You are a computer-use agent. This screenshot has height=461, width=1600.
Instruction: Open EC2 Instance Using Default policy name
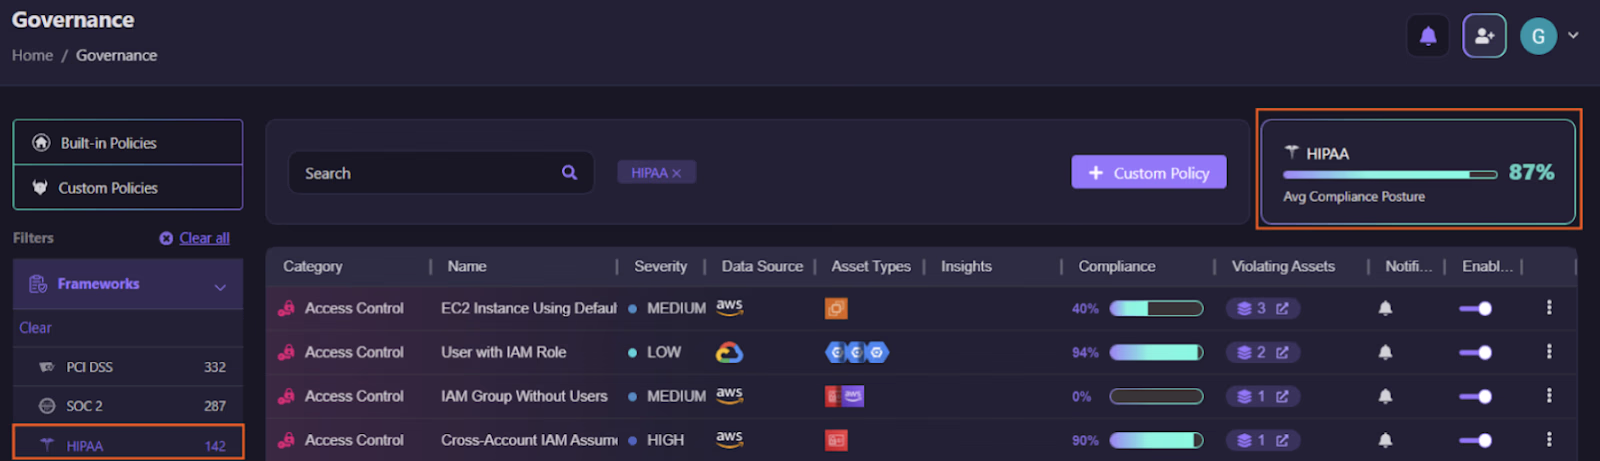pyautogui.click(x=529, y=308)
